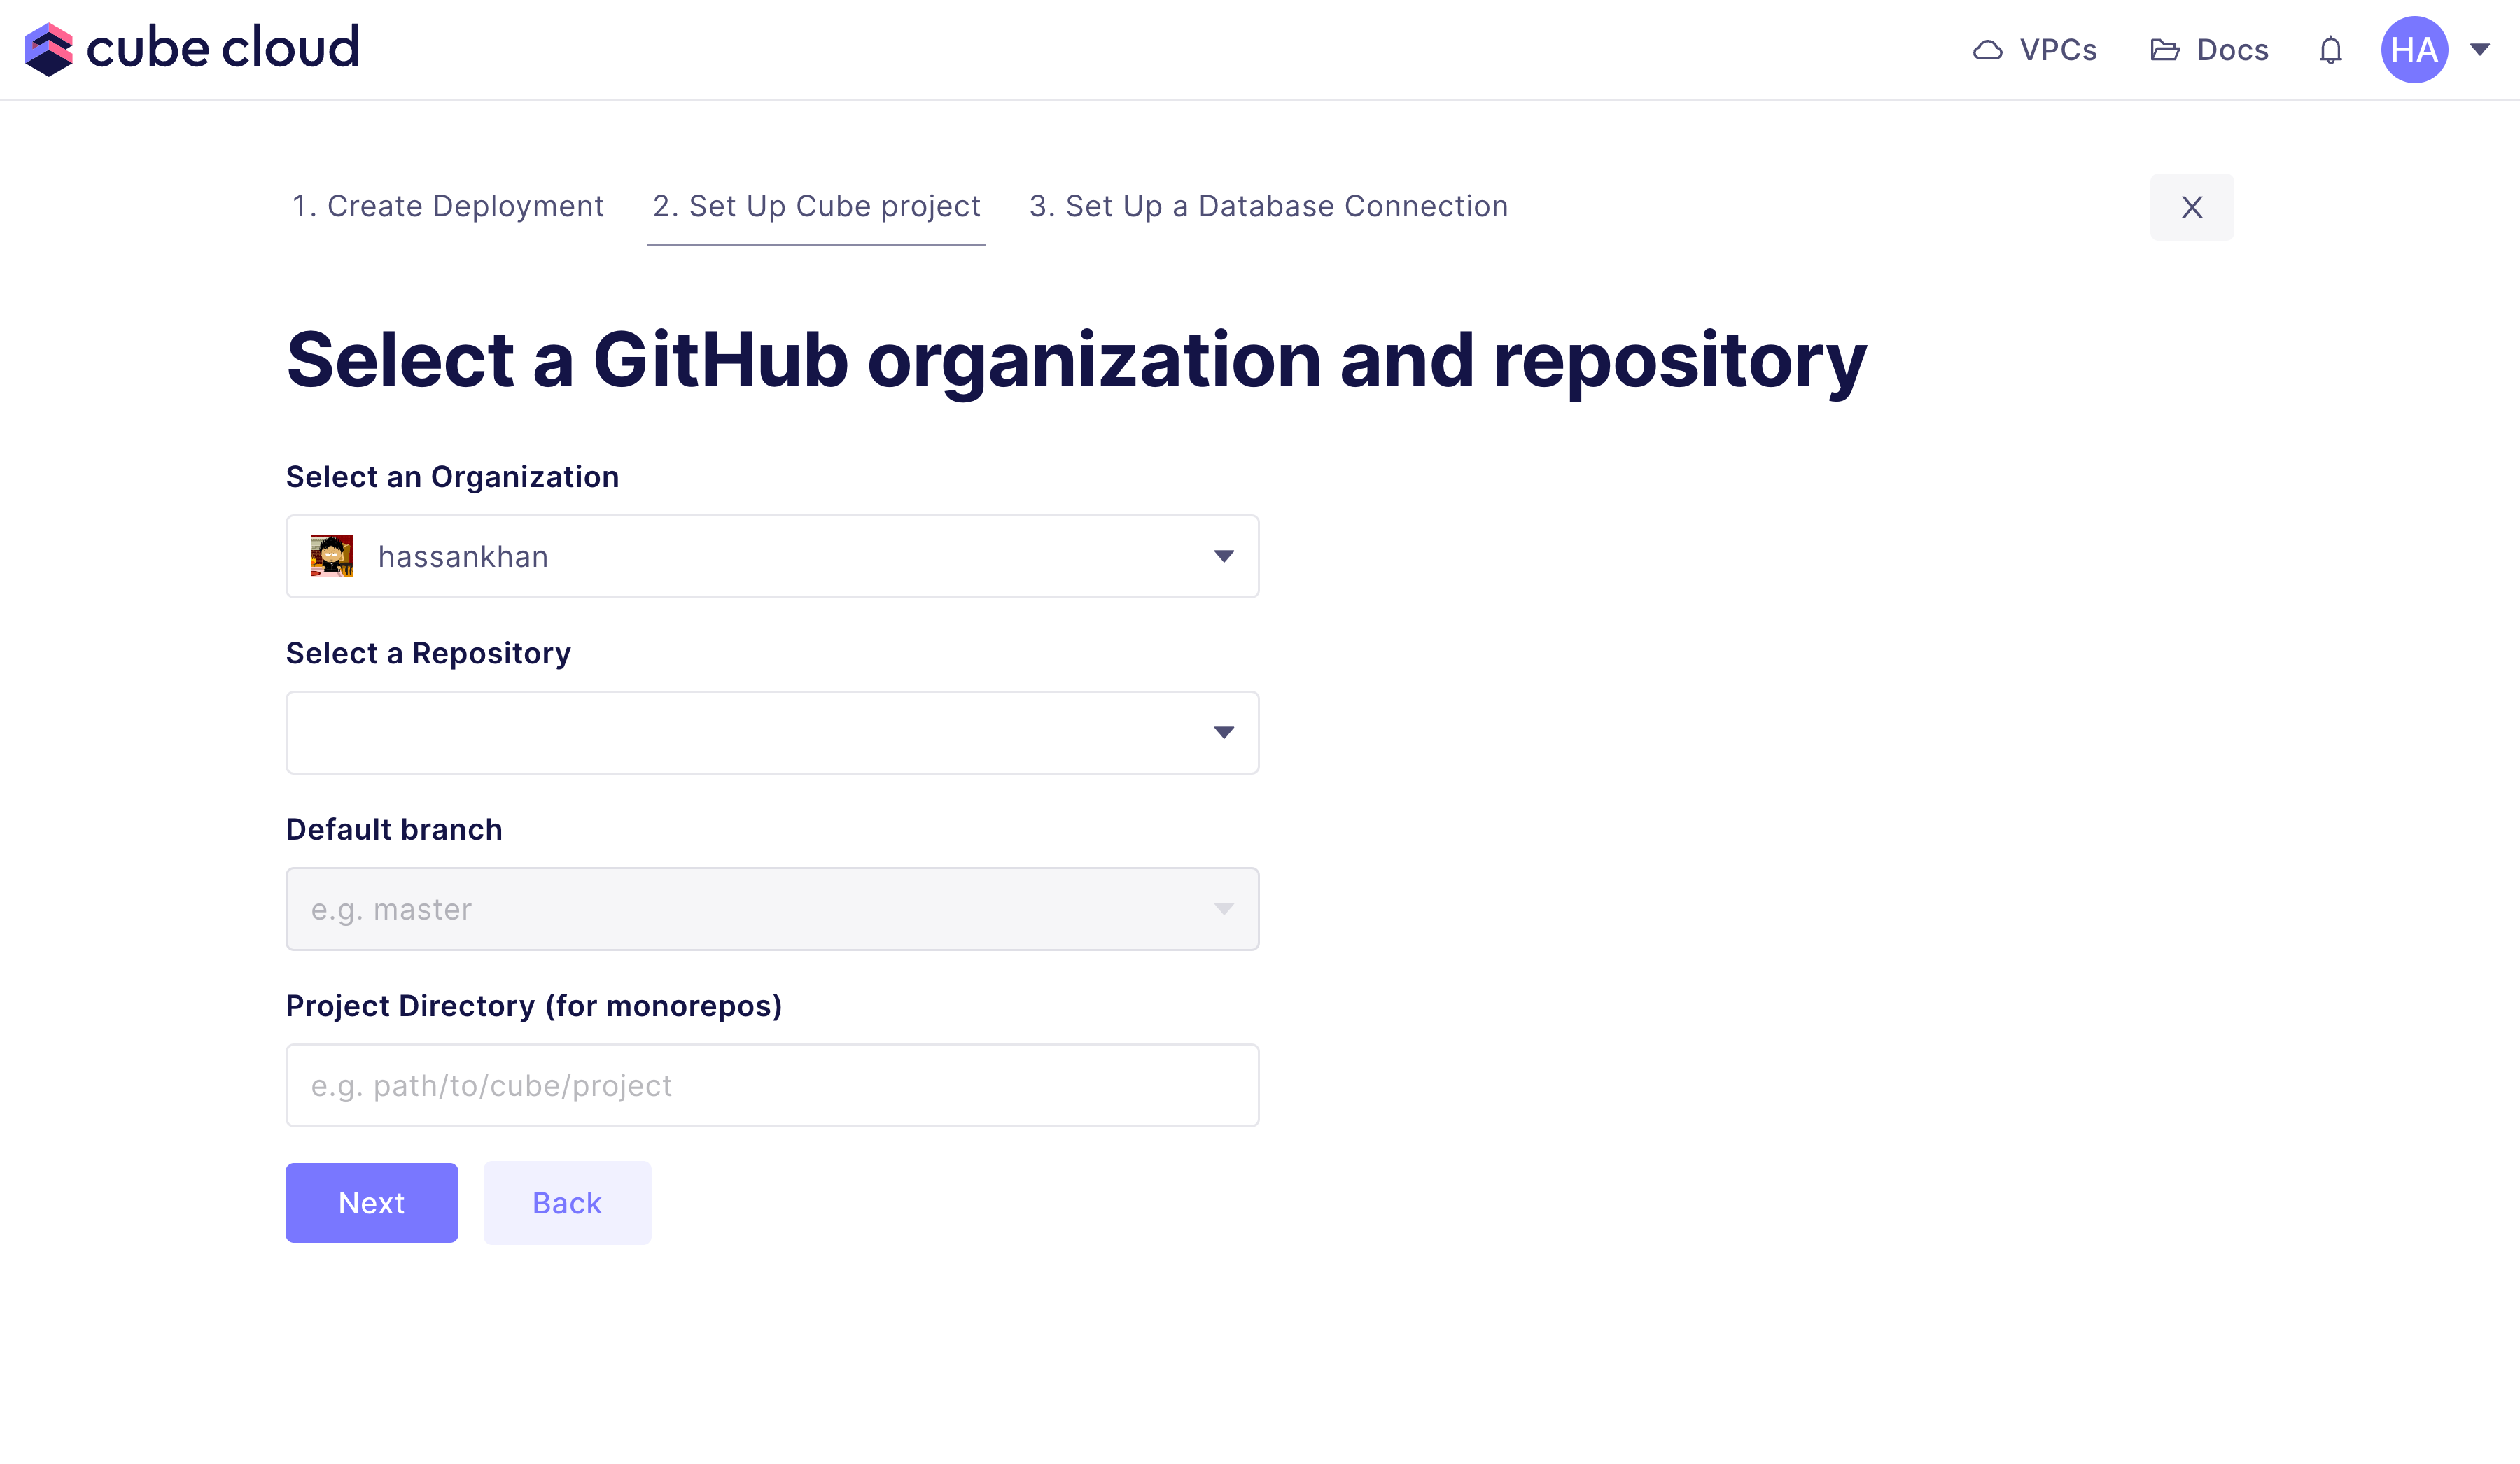Viewport: 2520px width, 1464px height.
Task: Click the hassankhan organization avatar thumbnail
Action: pos(332,556)
